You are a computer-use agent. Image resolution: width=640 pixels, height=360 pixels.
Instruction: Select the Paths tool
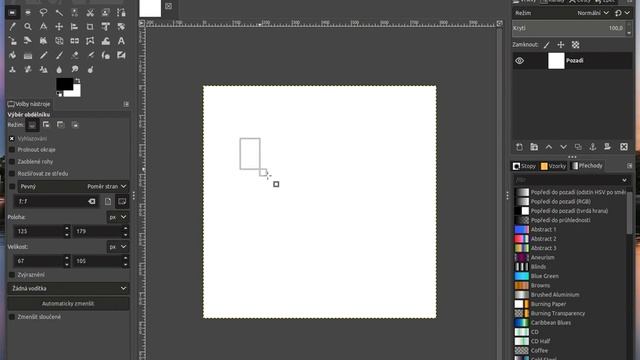[x=121, y=13]
